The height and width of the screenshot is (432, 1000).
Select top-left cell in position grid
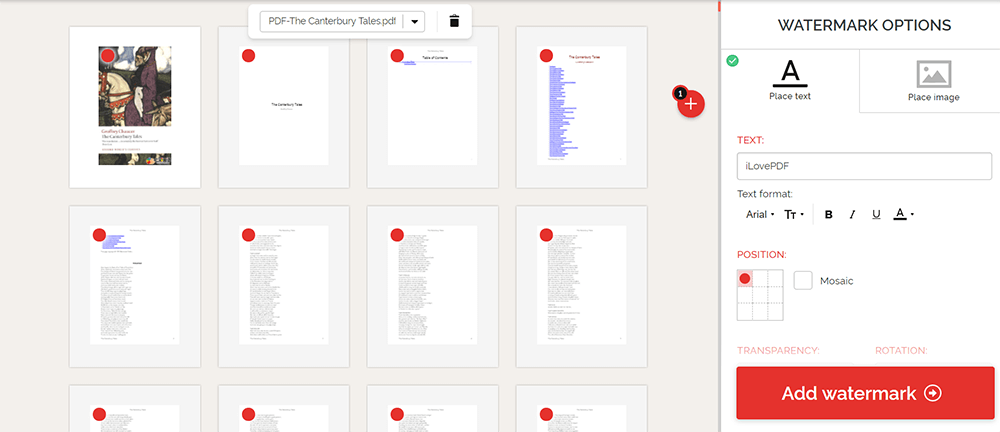point(745,279)
